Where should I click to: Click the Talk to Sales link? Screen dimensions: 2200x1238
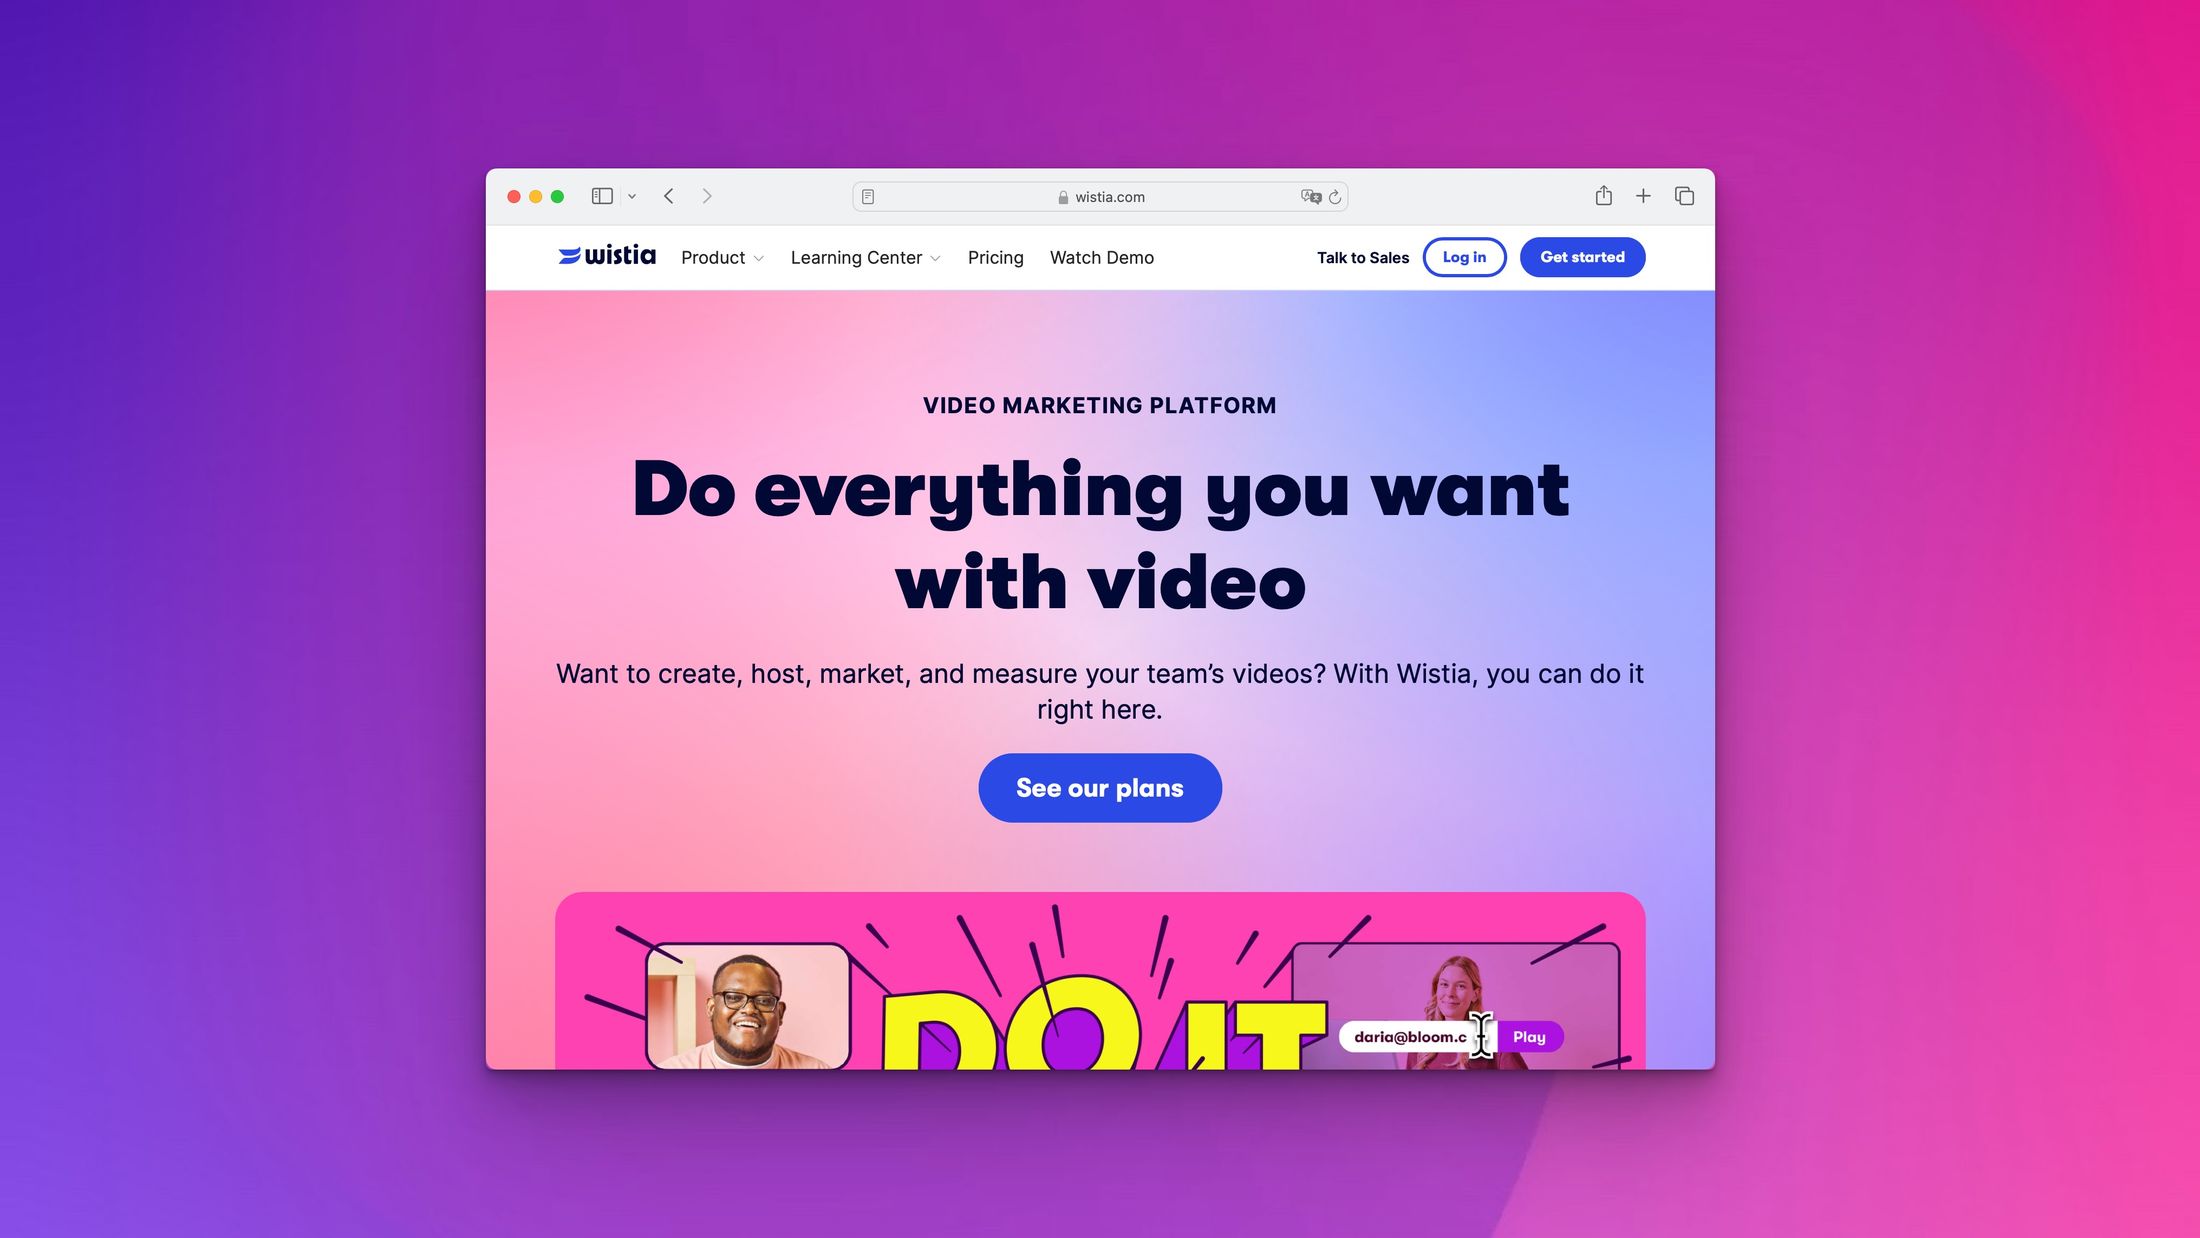coord(1361,257)
